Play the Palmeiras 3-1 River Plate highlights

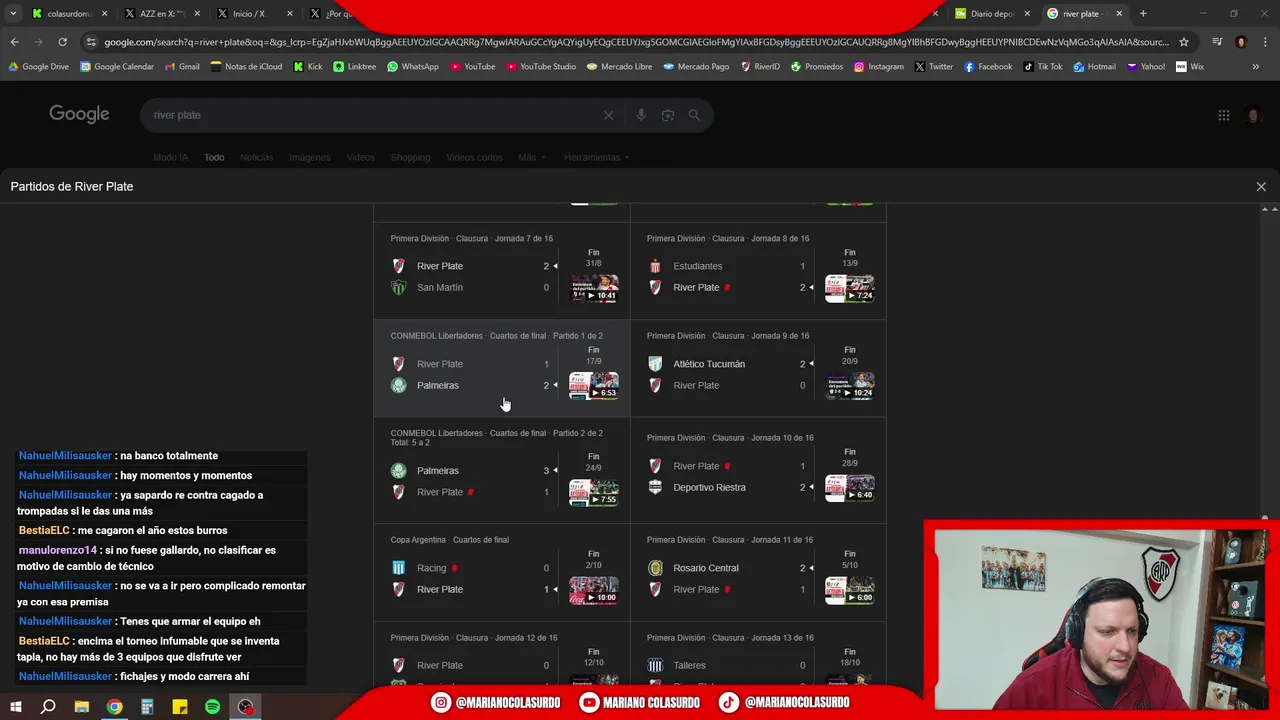tap(594, 493)
